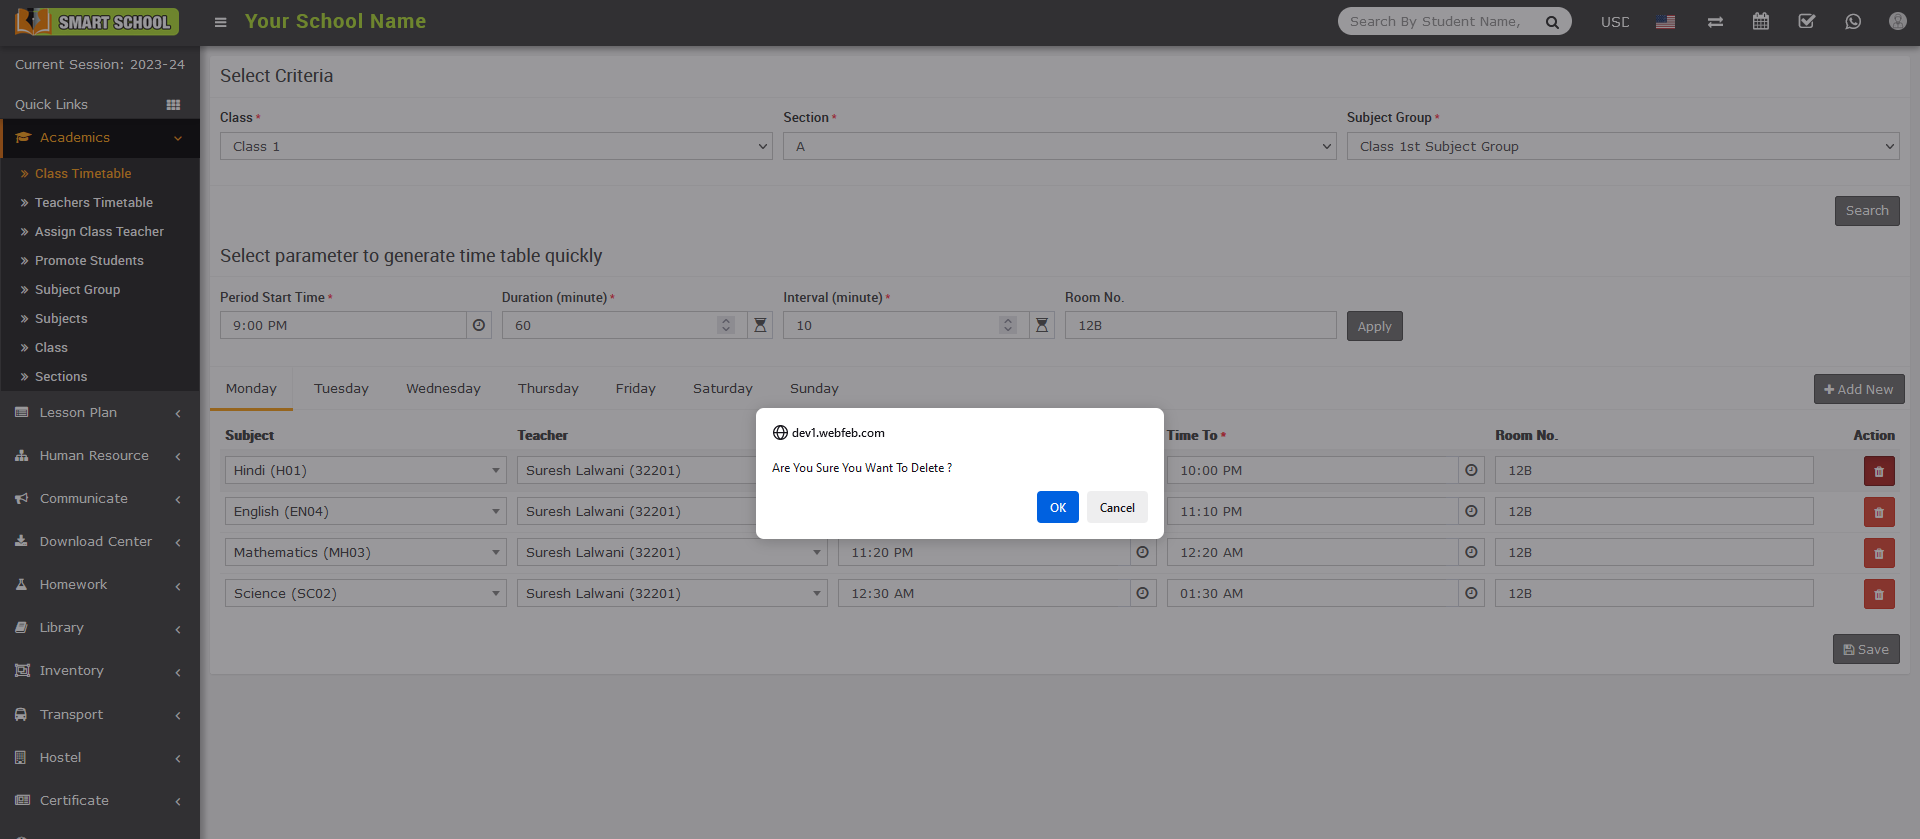
Task: Open the WhatsApp icon in header
Action: 1852,22
